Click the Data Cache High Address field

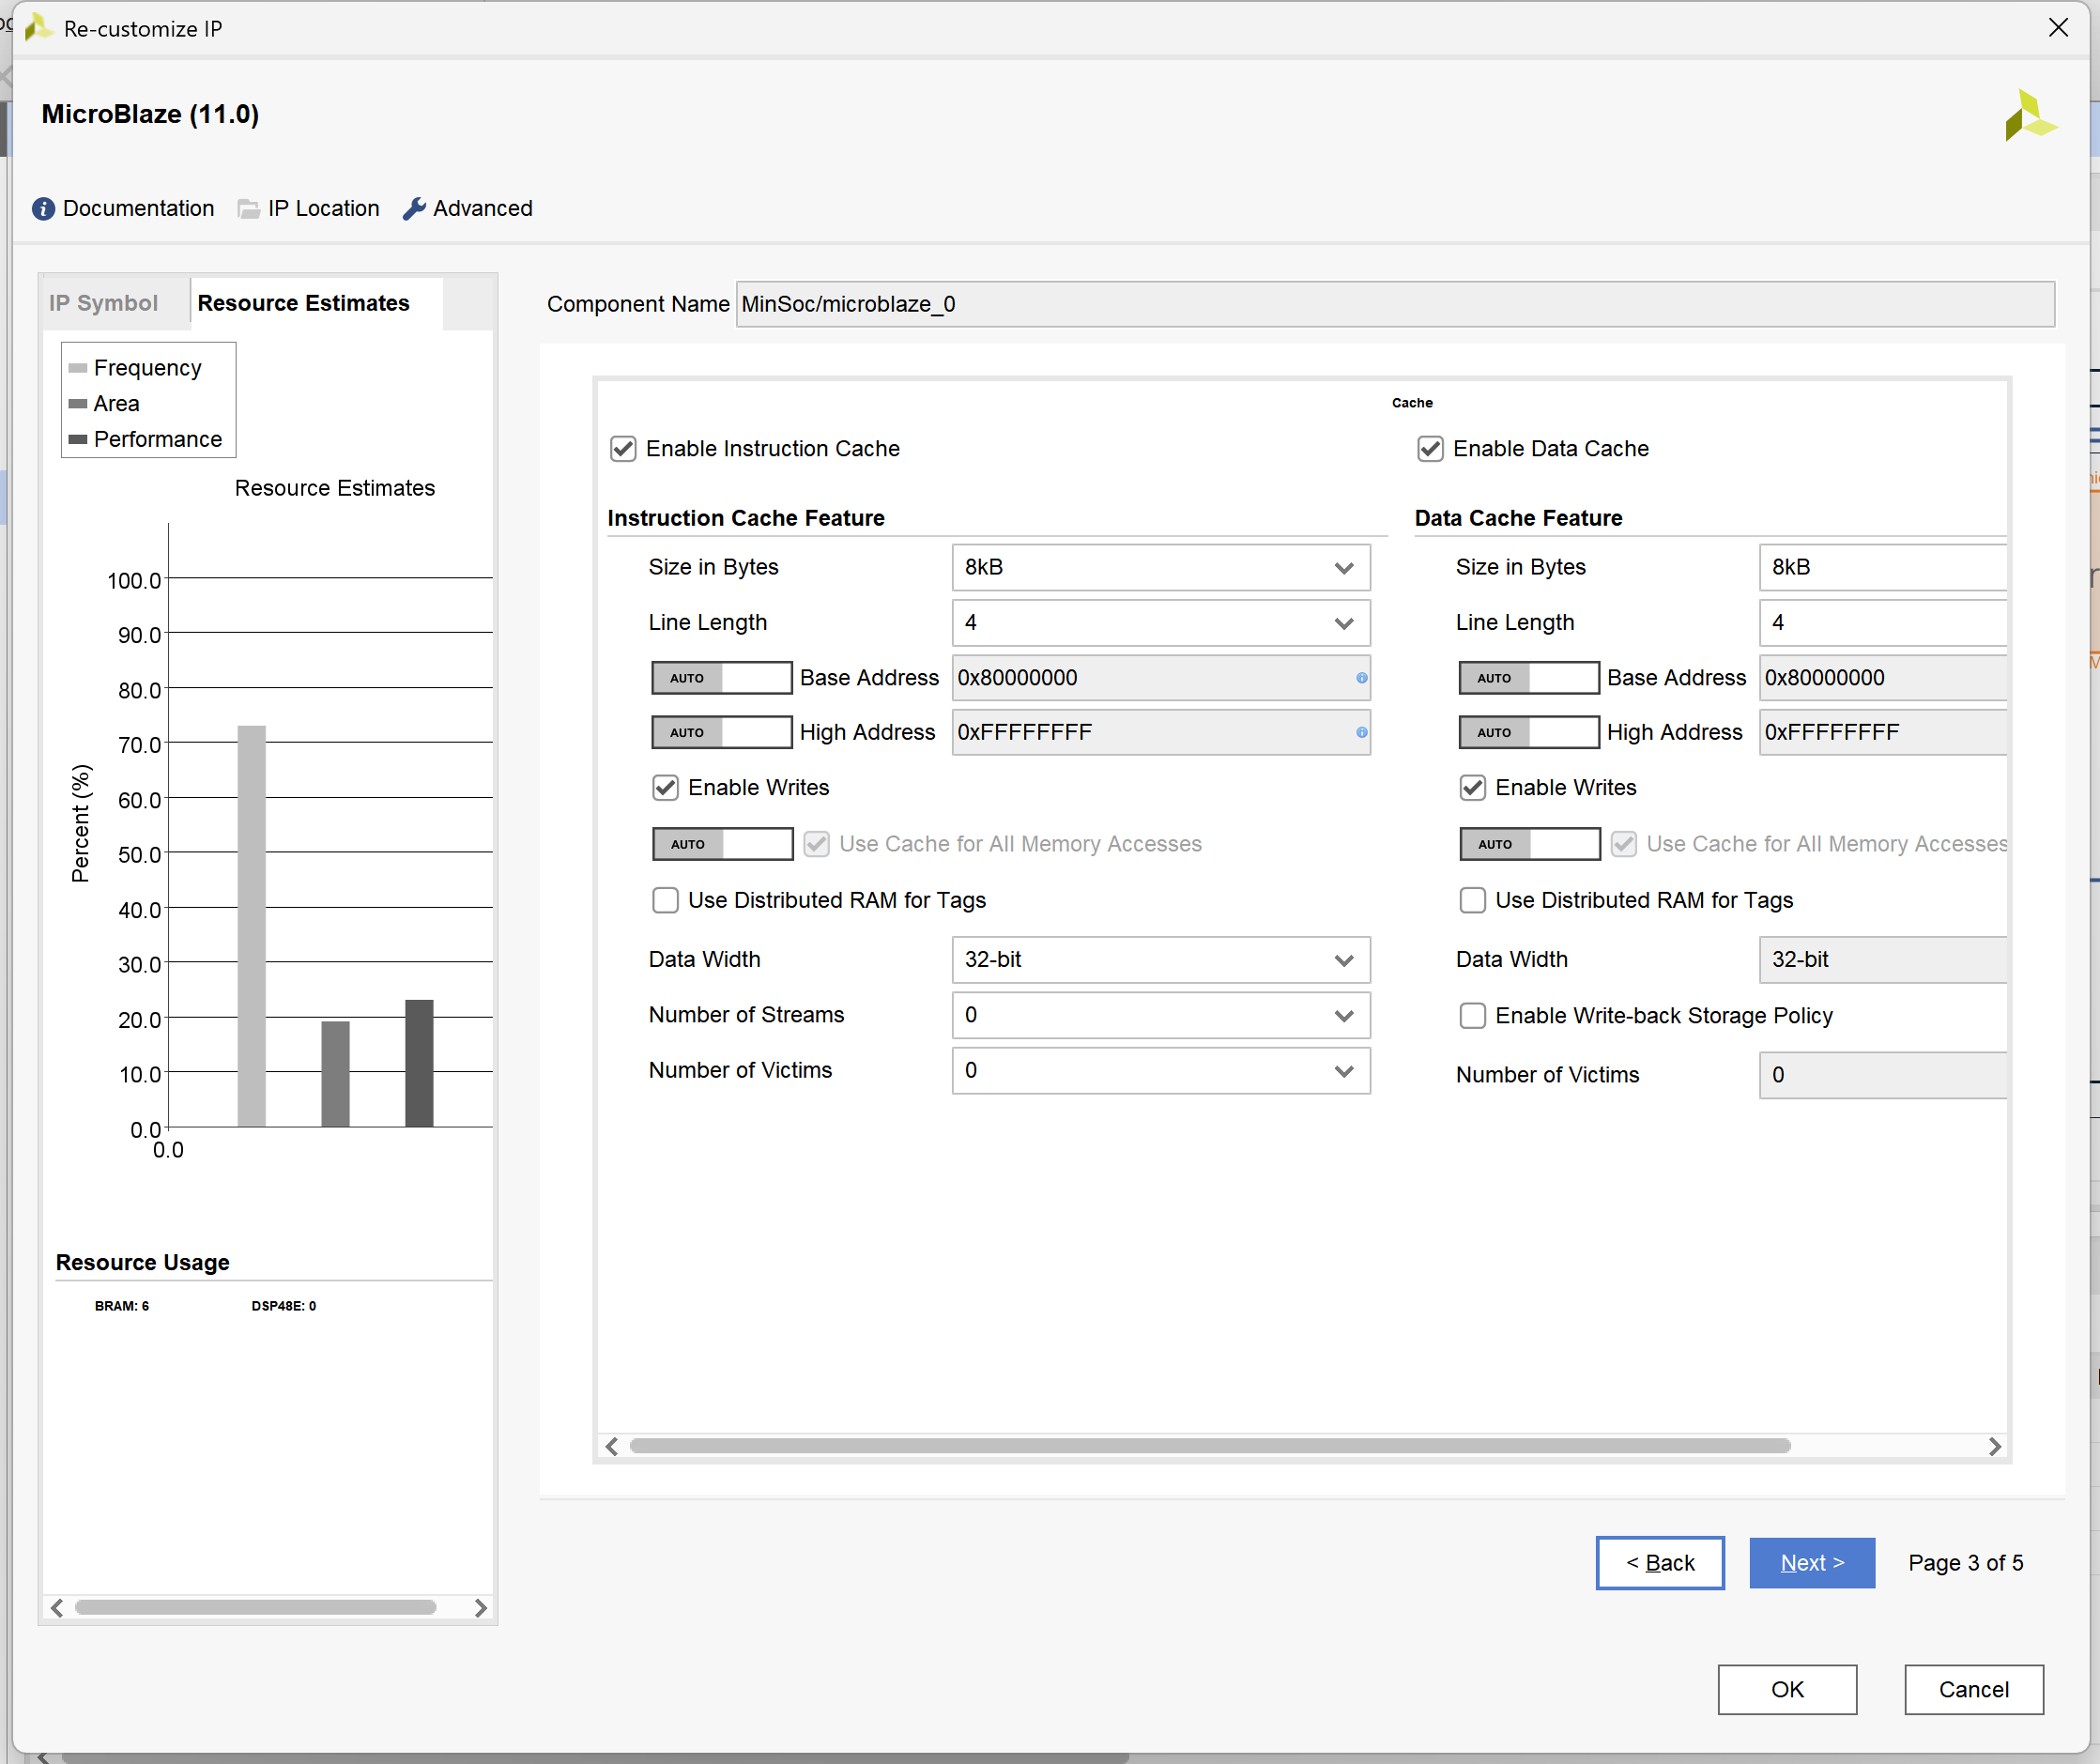(1882, 732)
